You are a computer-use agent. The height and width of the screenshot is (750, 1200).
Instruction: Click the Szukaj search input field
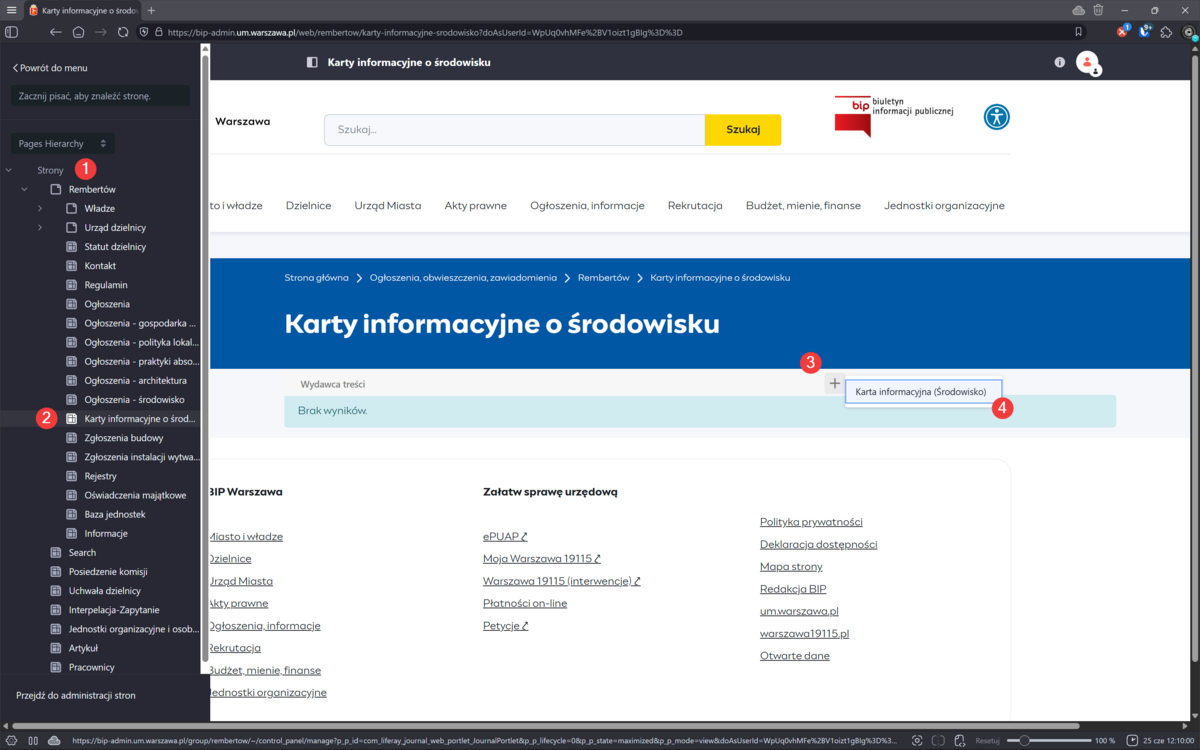coord(514,129)
